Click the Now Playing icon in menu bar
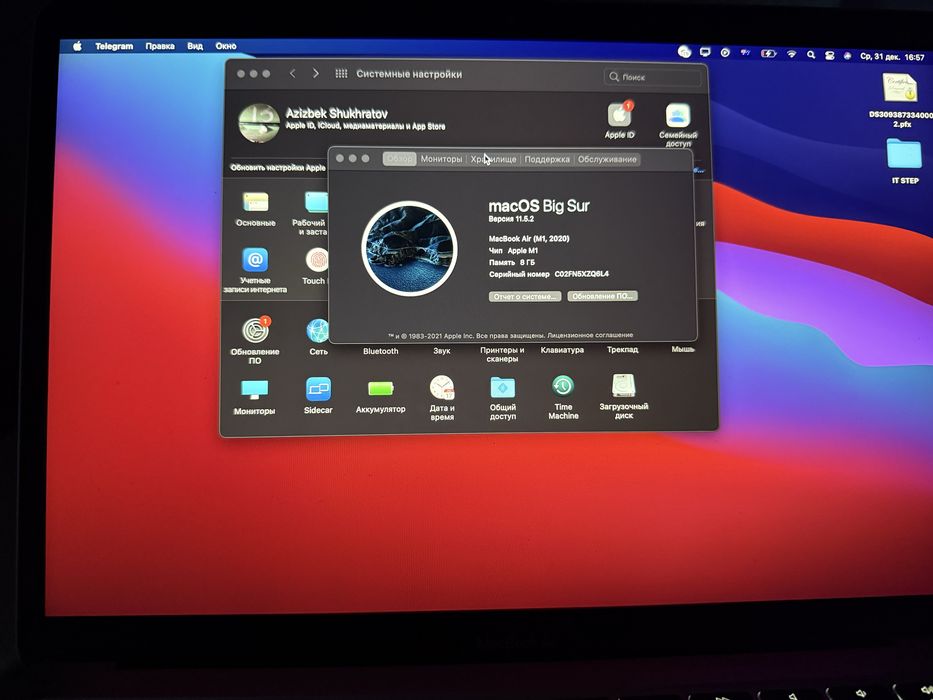This screenshot has width=933, height=700. pos(725,53)
